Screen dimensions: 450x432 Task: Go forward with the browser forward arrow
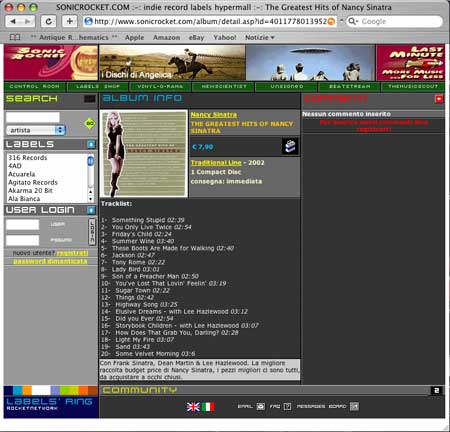pos(28,22)
